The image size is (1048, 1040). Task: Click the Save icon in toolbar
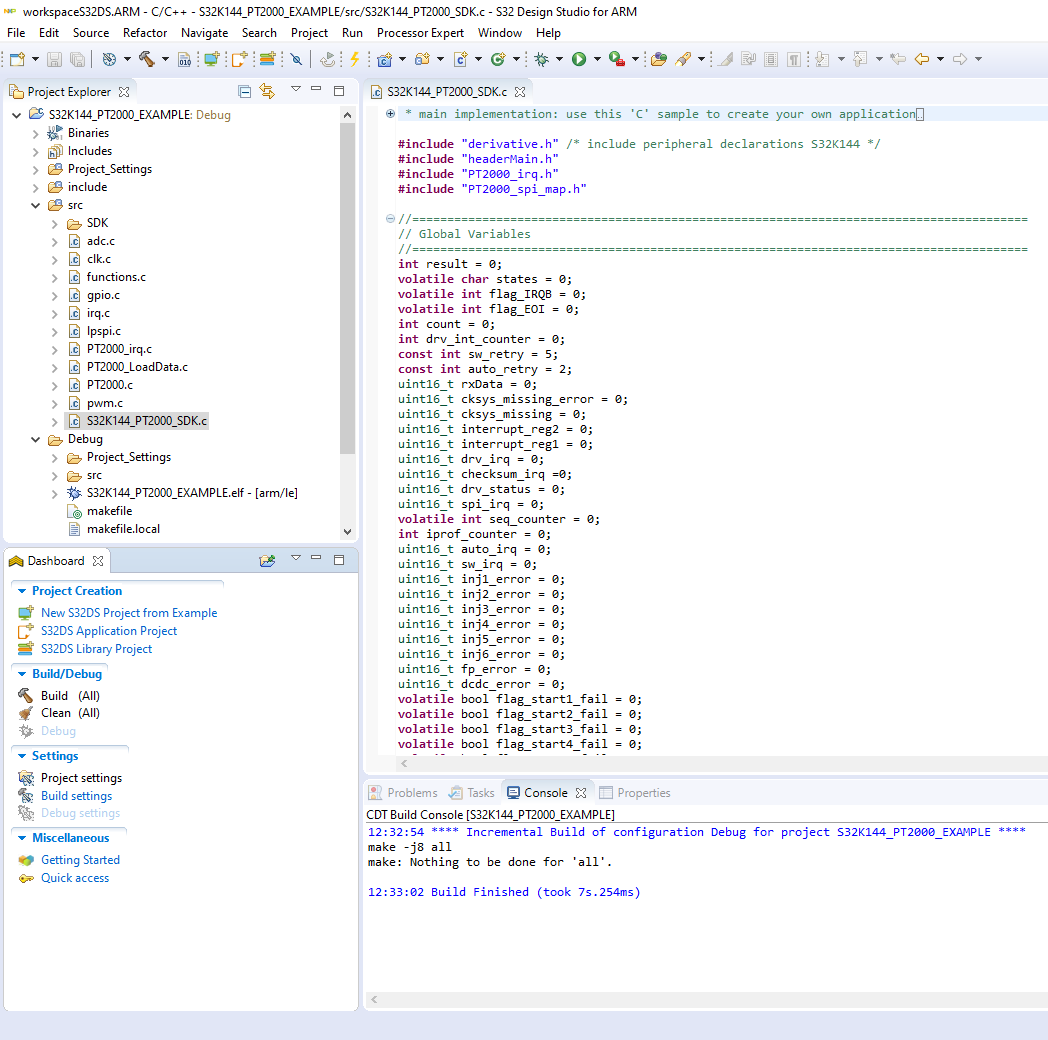(54, 59)
